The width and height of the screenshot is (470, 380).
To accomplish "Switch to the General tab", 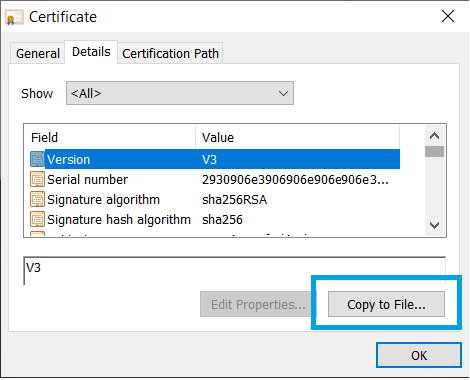I will (38, 53).
